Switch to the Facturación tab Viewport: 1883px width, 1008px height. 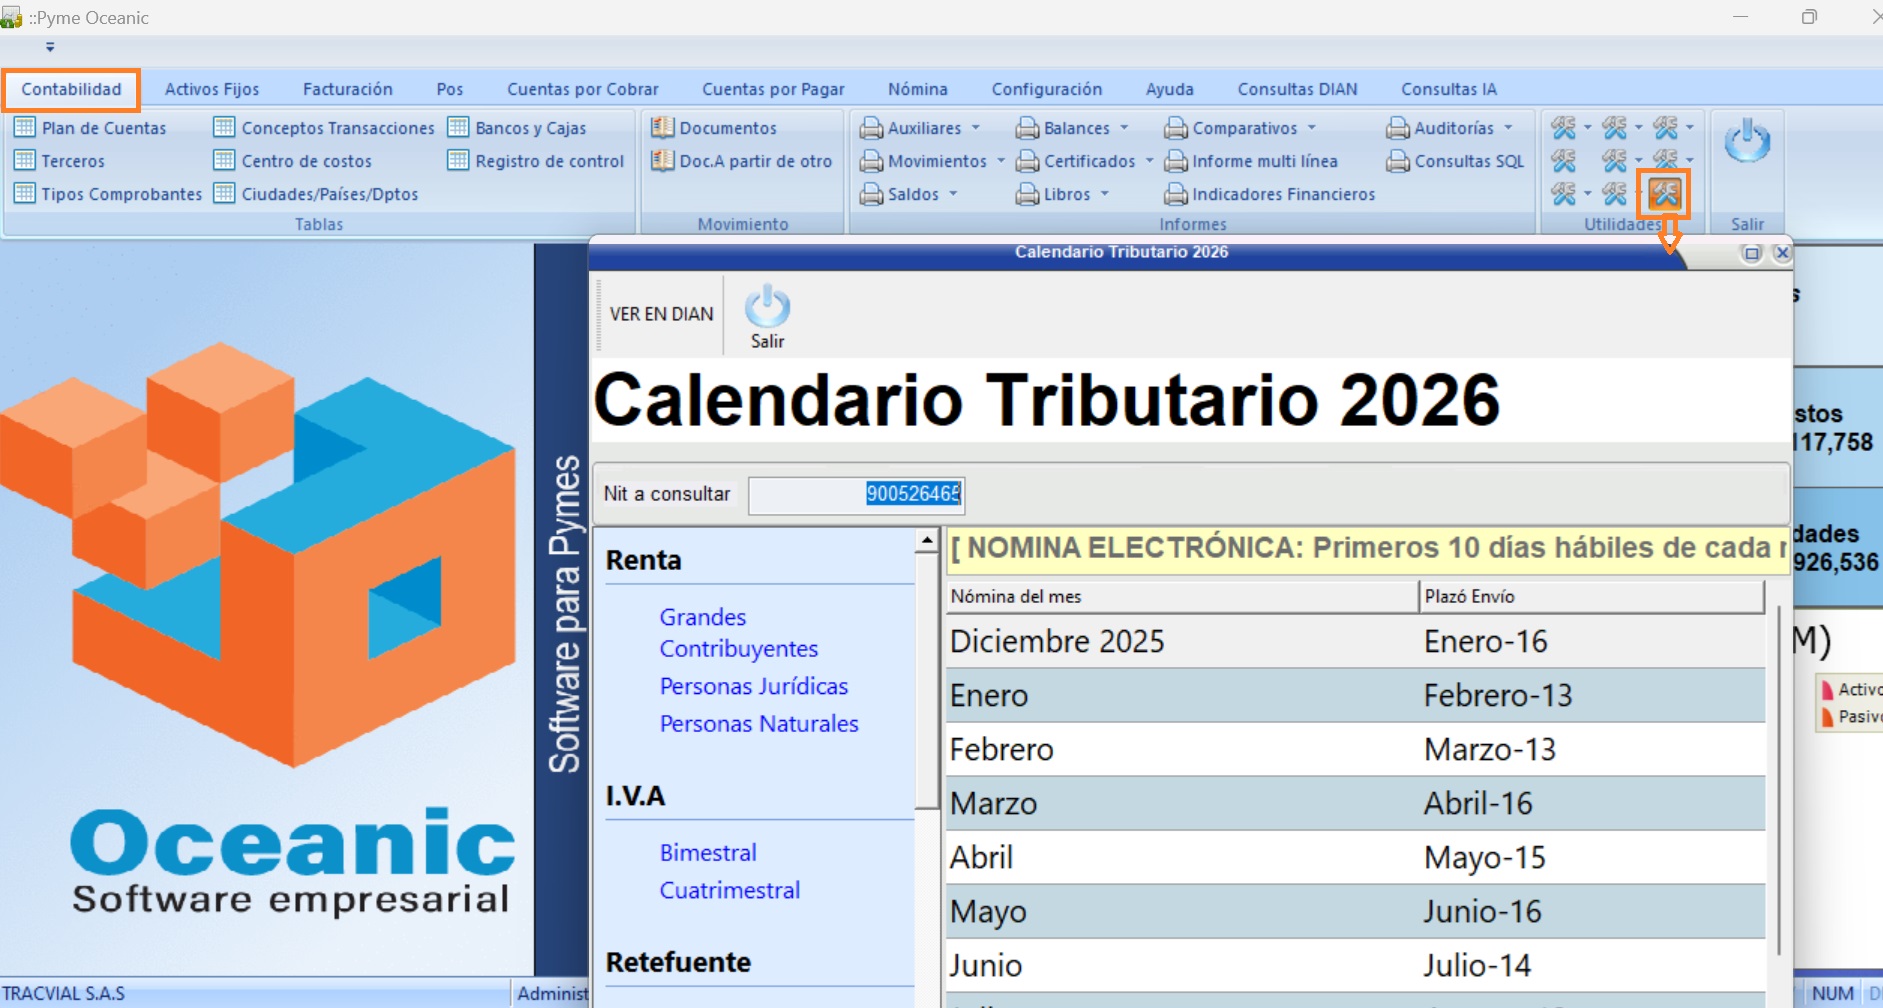coord(347,89)
